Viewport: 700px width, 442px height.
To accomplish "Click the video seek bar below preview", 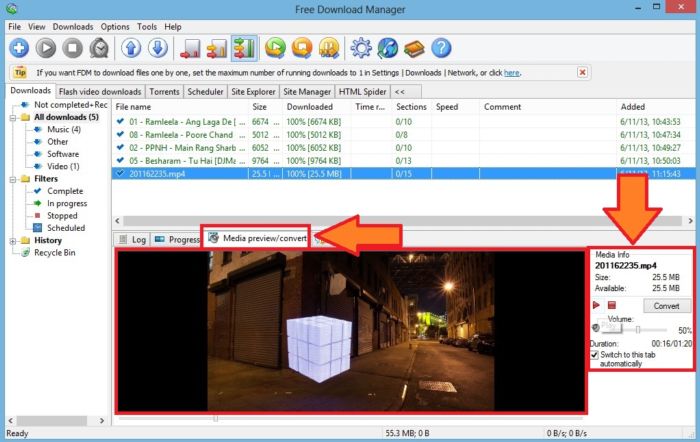I will (x=350, y=419).
